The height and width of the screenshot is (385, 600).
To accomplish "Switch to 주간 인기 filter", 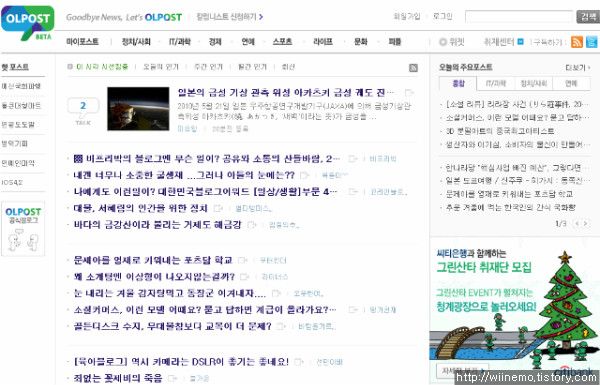I will pos(208,67).
